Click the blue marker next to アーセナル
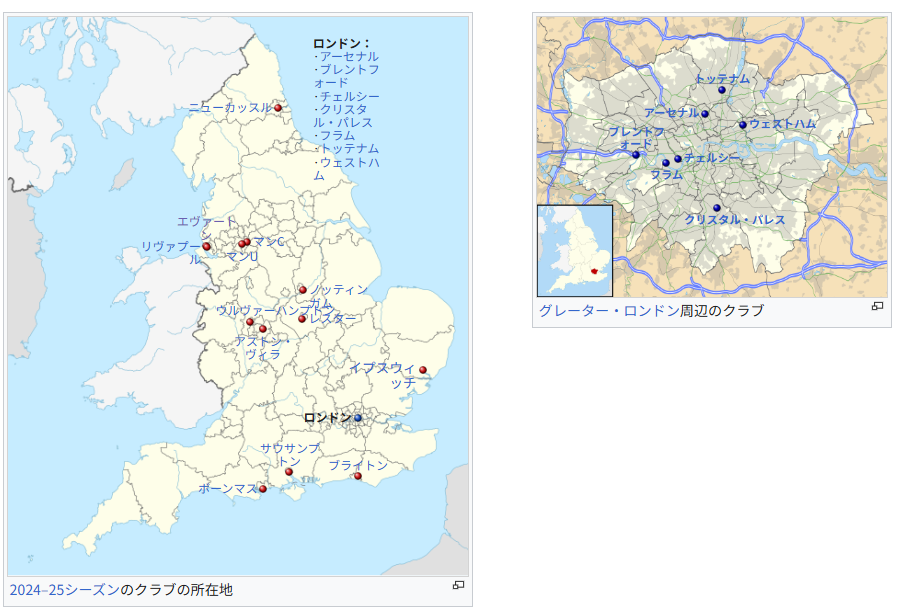 click(x=705, y=114)
